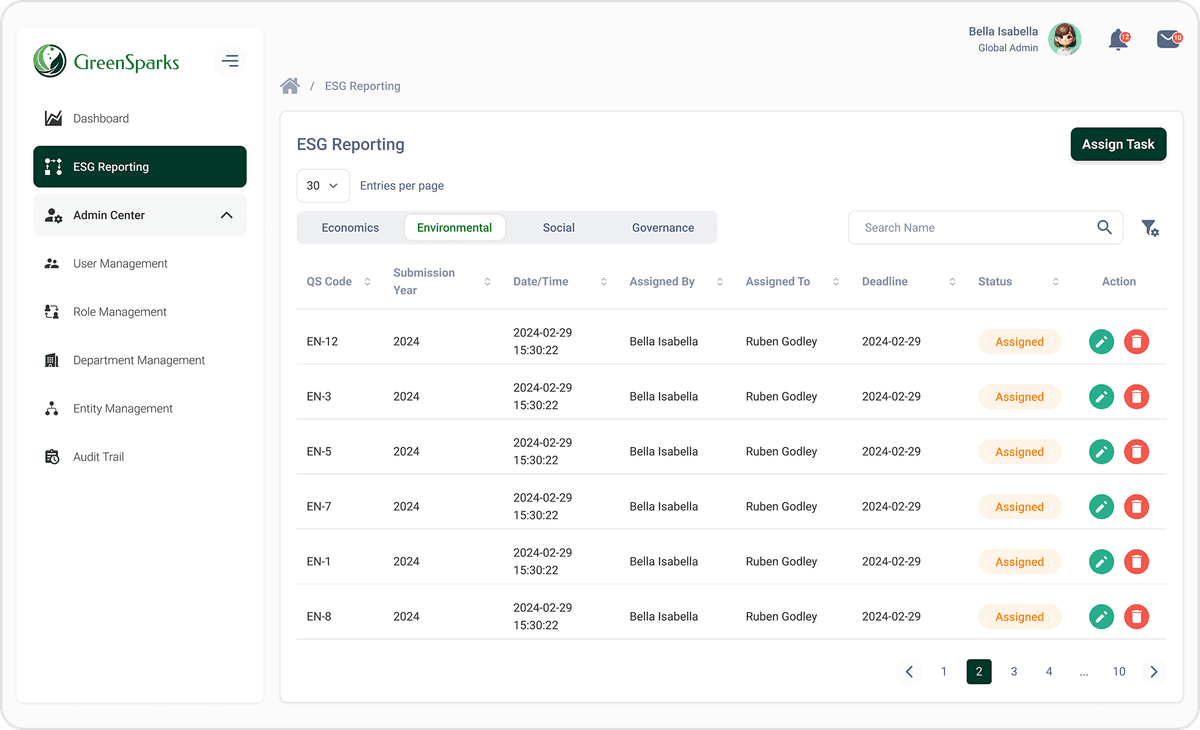The height and width of the screenshot is (730, 1200).
Task: Toggle sorting on the Deadline column
Action: click(x=950, y=281)
